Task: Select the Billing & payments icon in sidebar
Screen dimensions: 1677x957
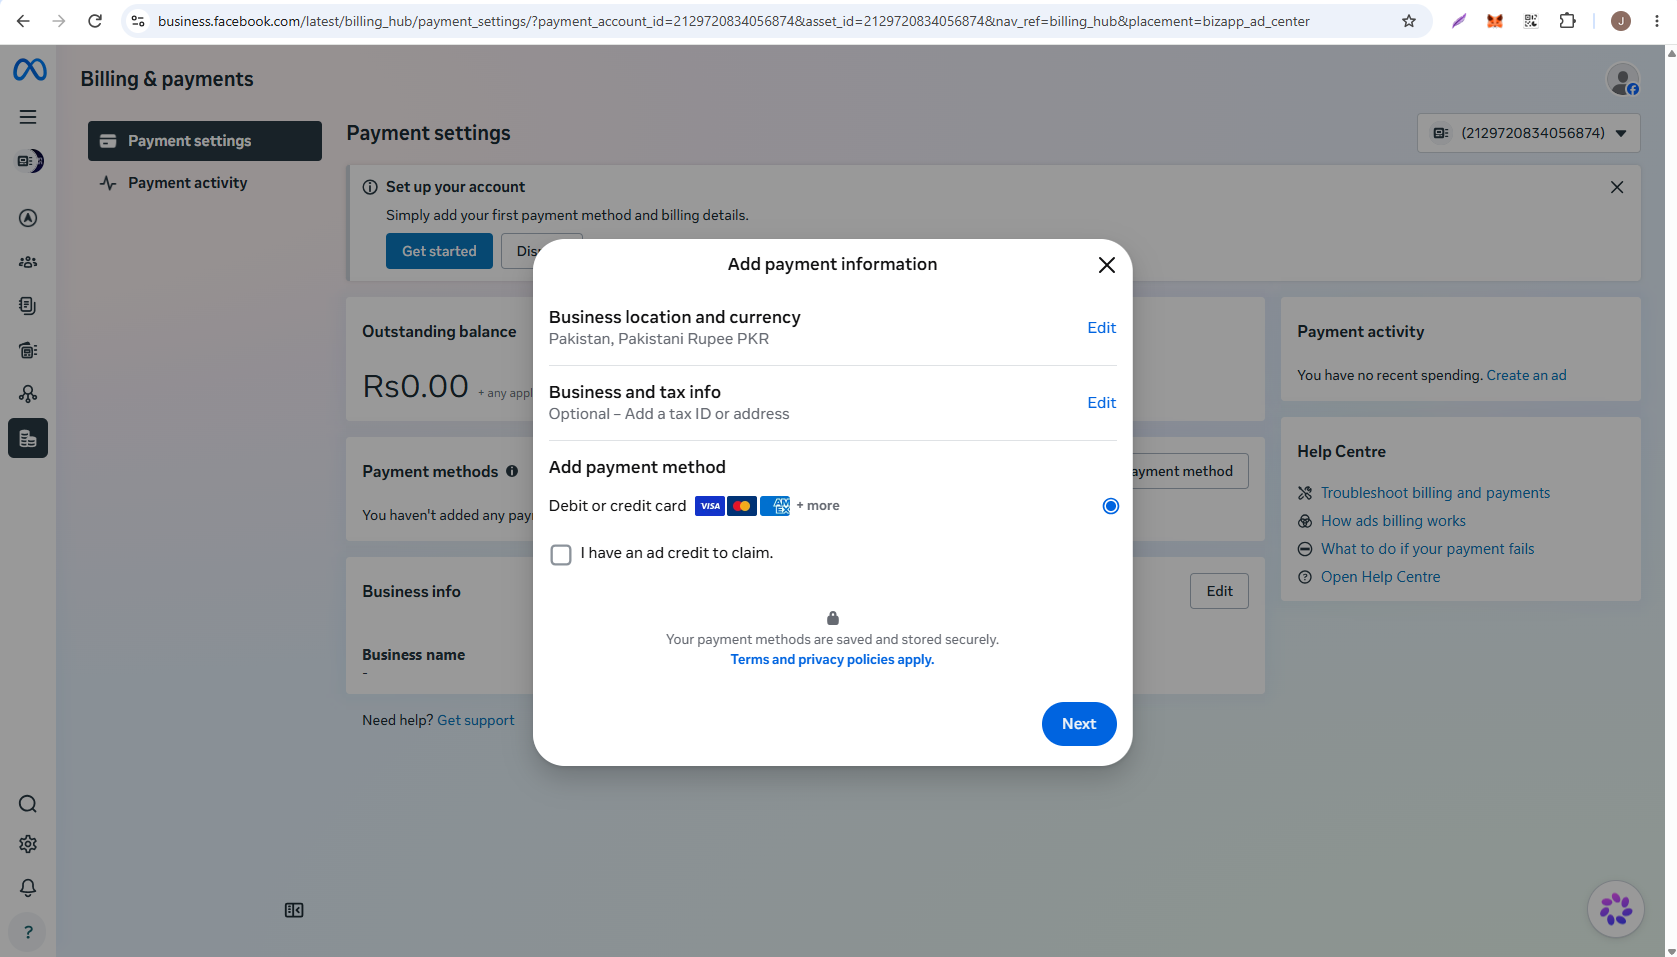Action: [x=28, y=438]
